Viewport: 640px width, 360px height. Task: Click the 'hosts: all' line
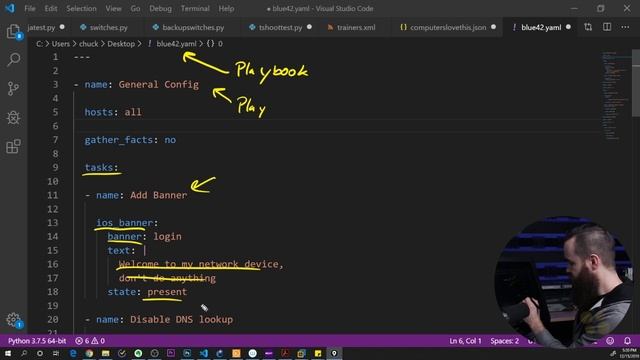[113, 112]
